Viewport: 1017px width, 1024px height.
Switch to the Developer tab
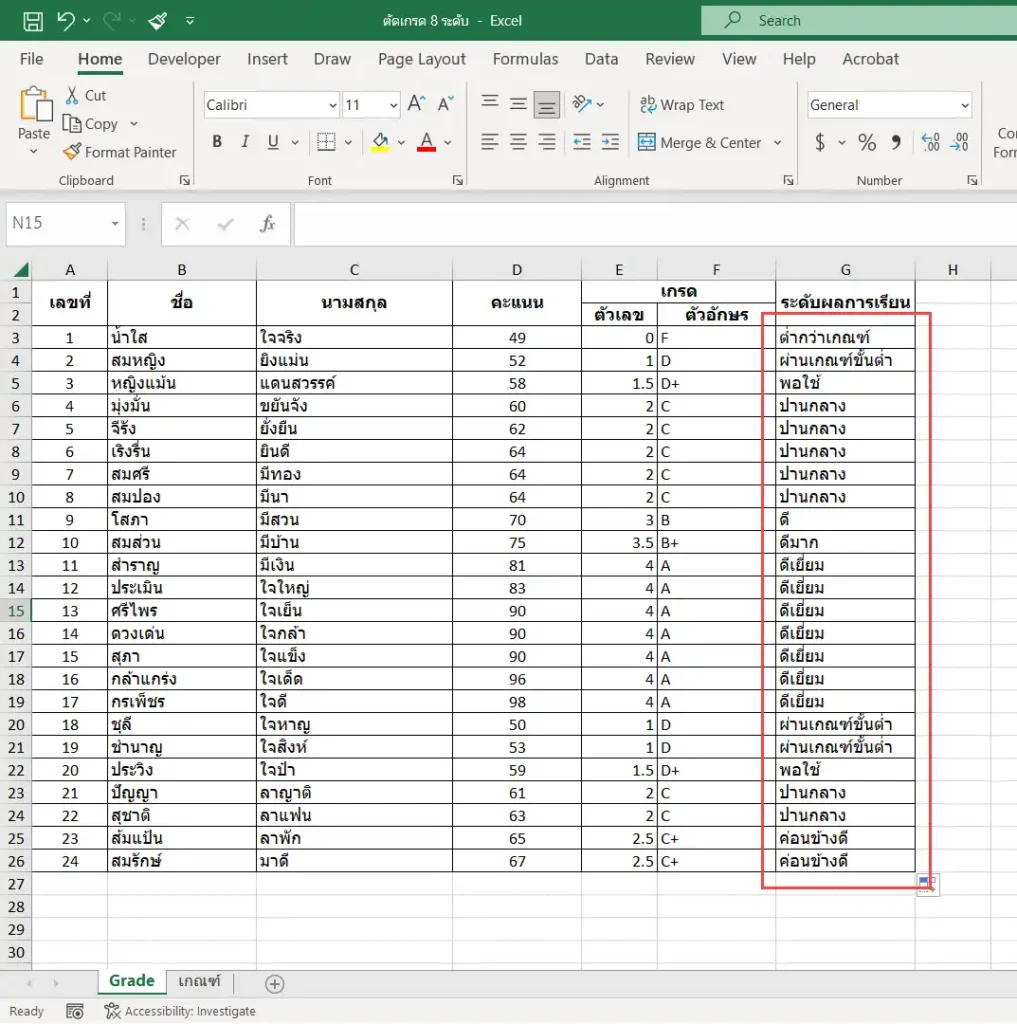pos(184,59)
